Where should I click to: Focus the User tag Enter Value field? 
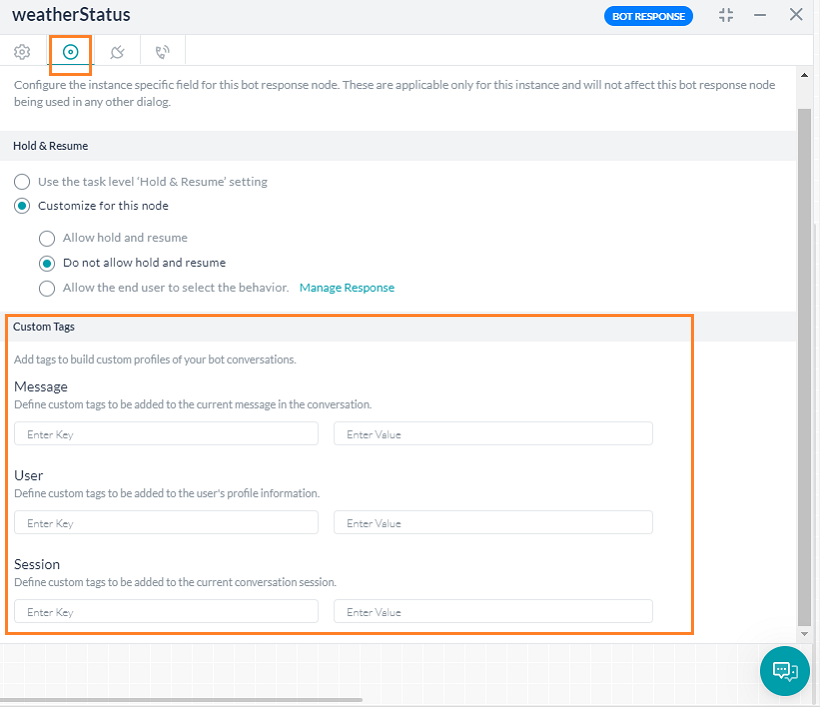pyautogui.click(x=493, y=523)
